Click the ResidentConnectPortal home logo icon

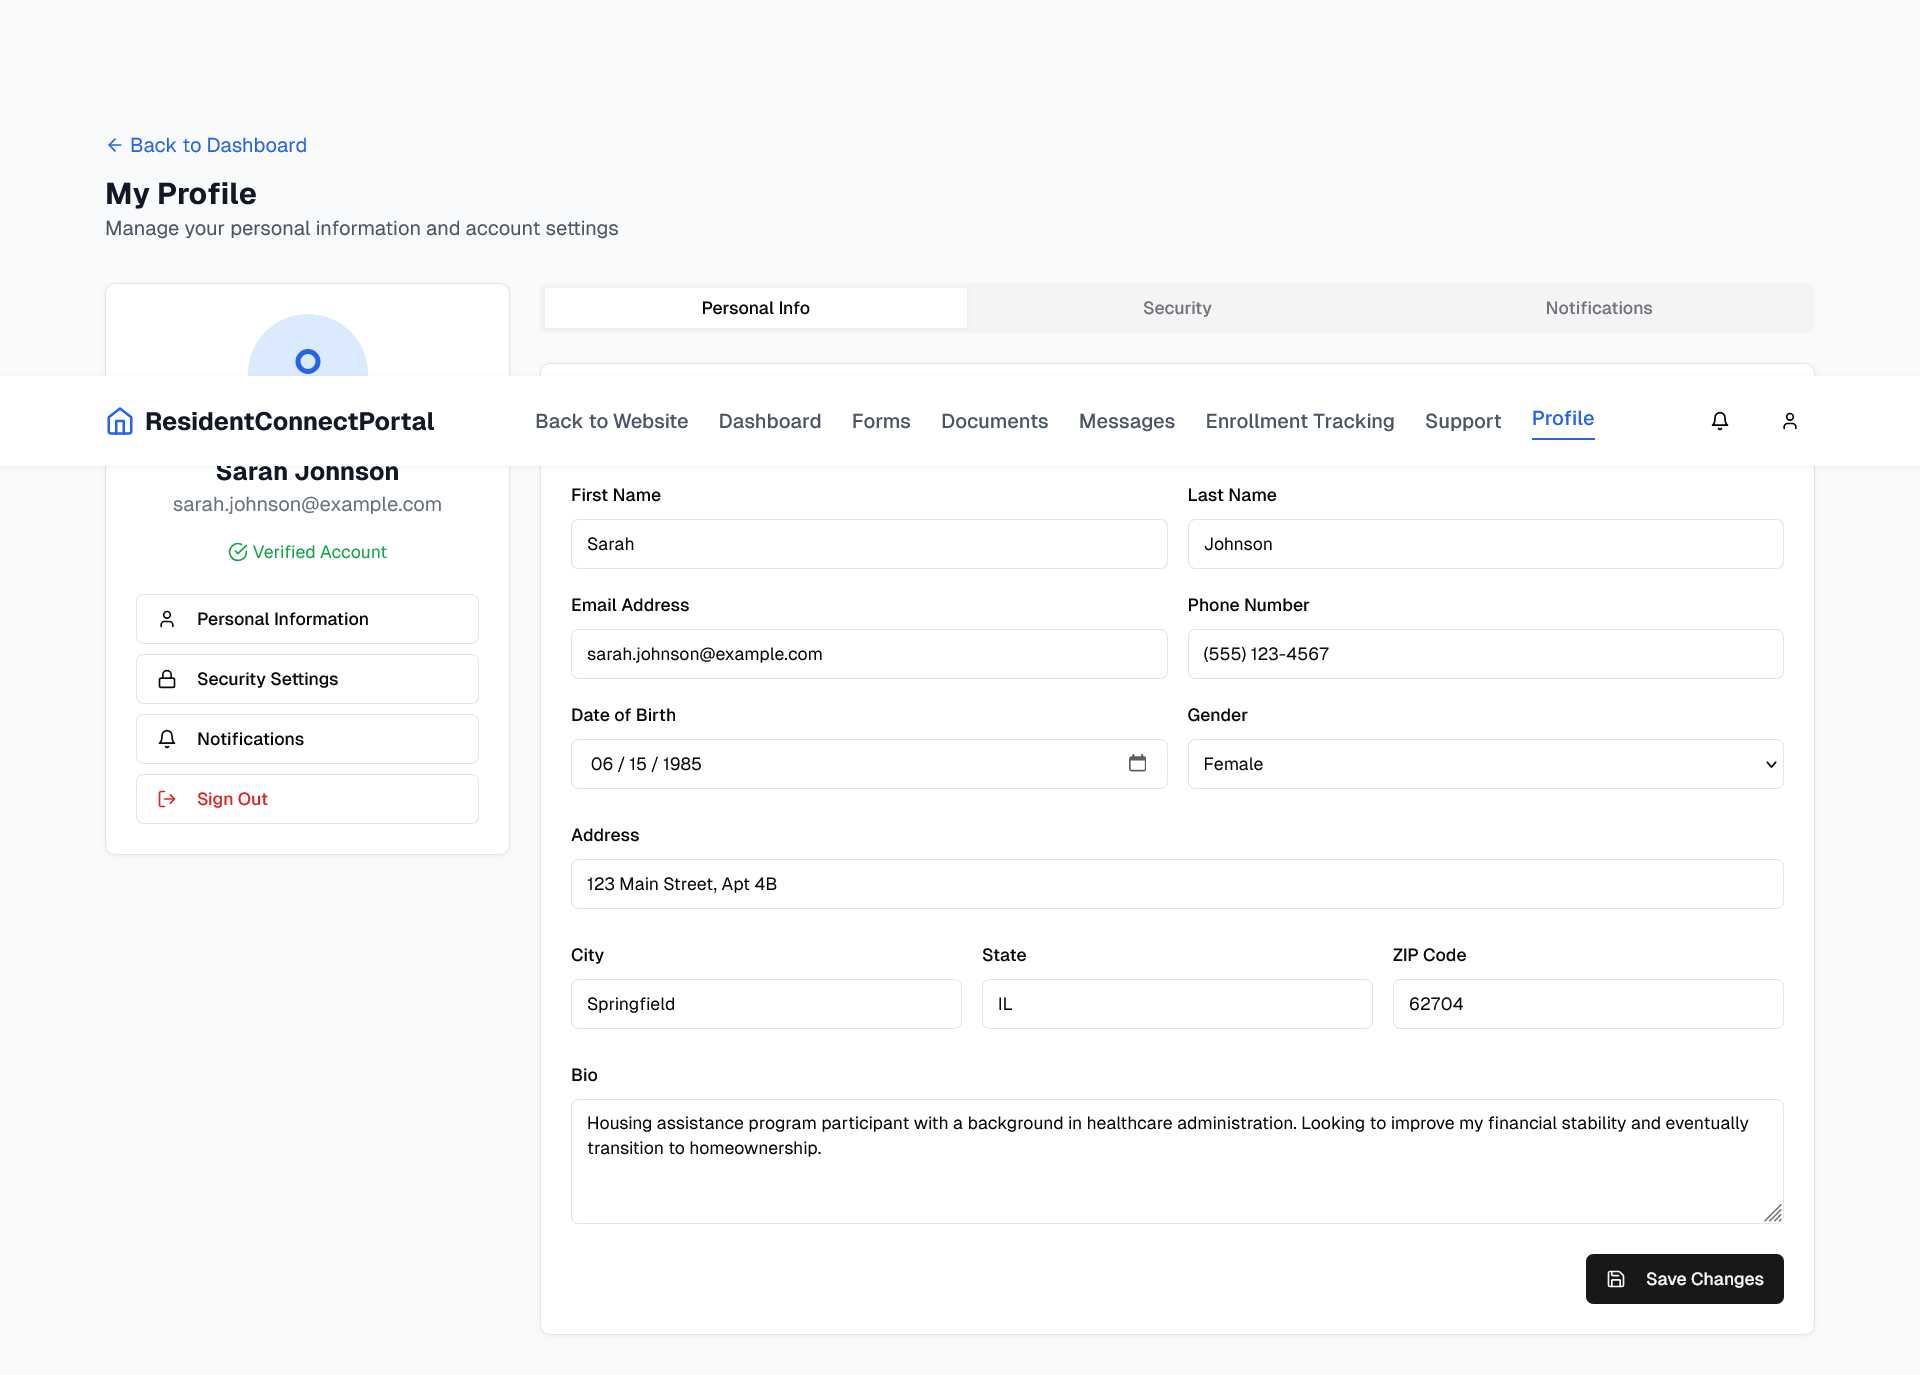[x=120, y=421]
